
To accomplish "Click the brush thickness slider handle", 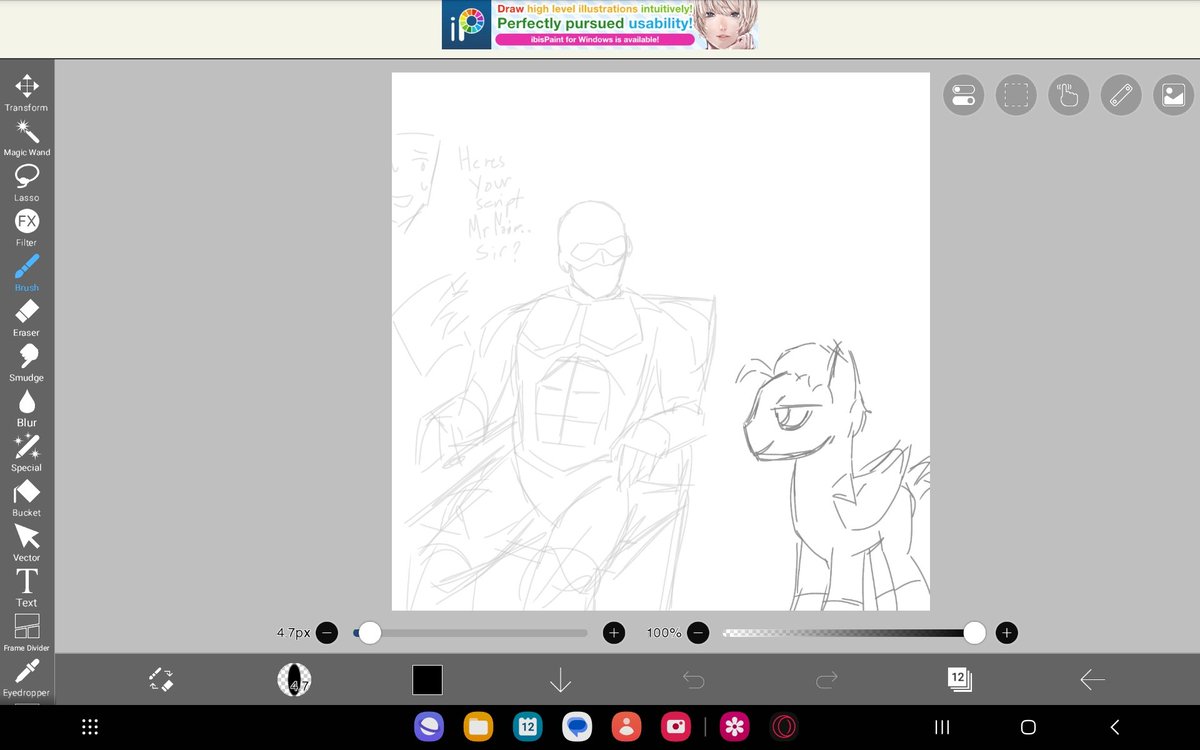I will (370, 633).
